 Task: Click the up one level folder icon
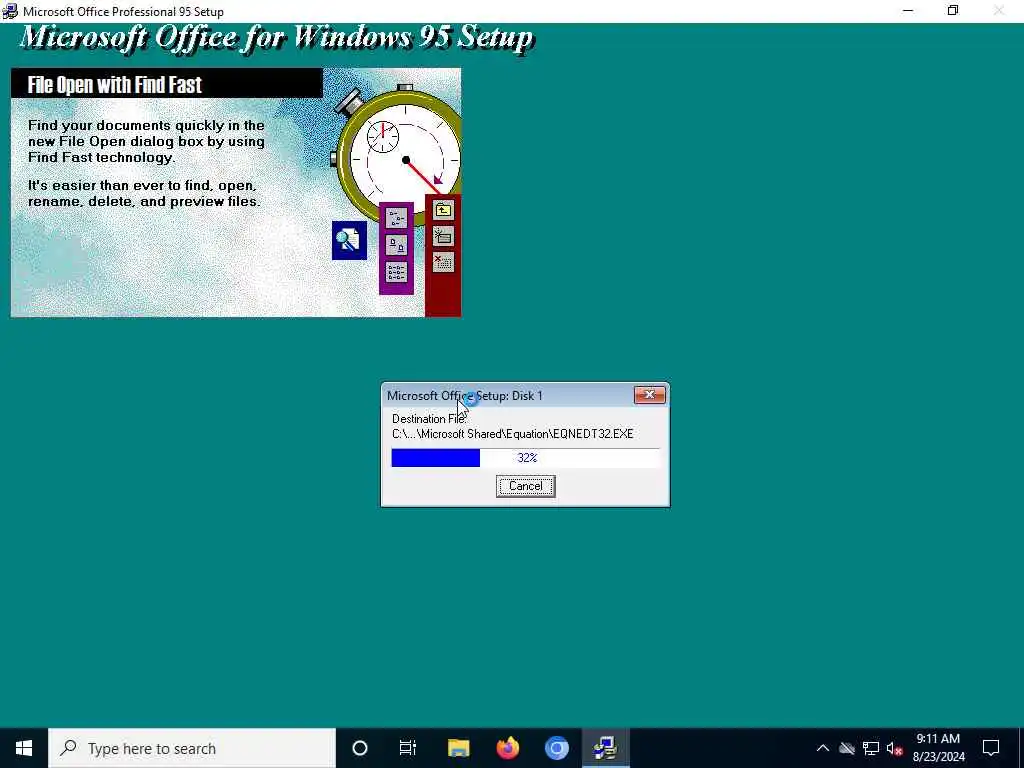point(443,210)
